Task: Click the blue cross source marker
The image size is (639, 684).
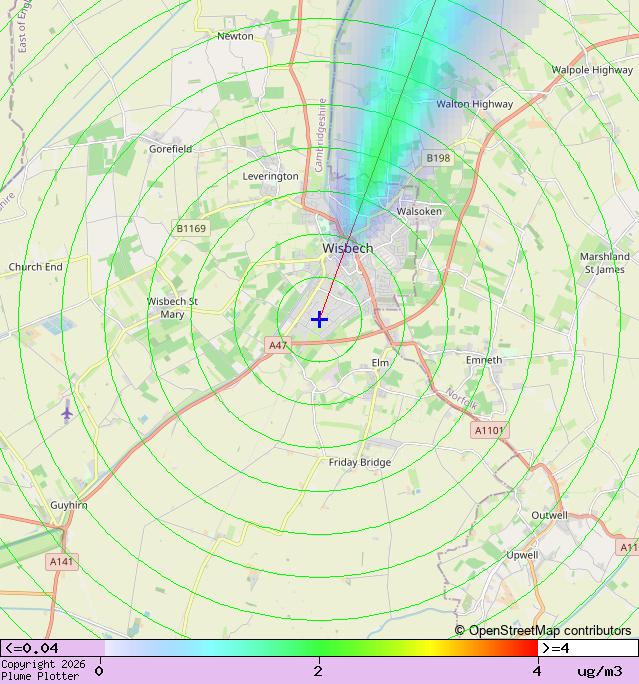Action: [319, 319]
